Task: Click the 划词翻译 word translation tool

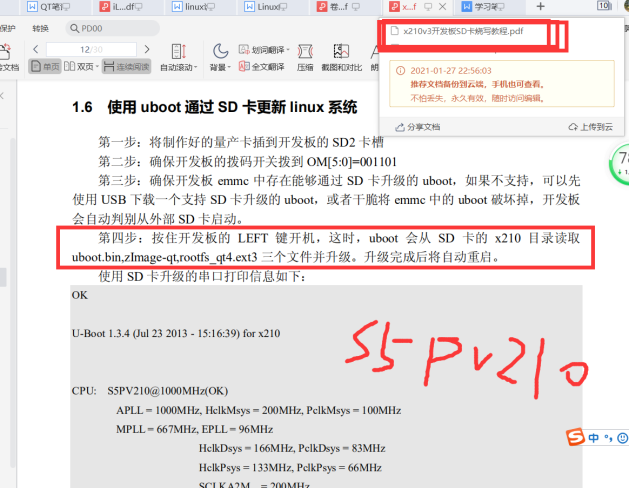Action: [262, 50]
